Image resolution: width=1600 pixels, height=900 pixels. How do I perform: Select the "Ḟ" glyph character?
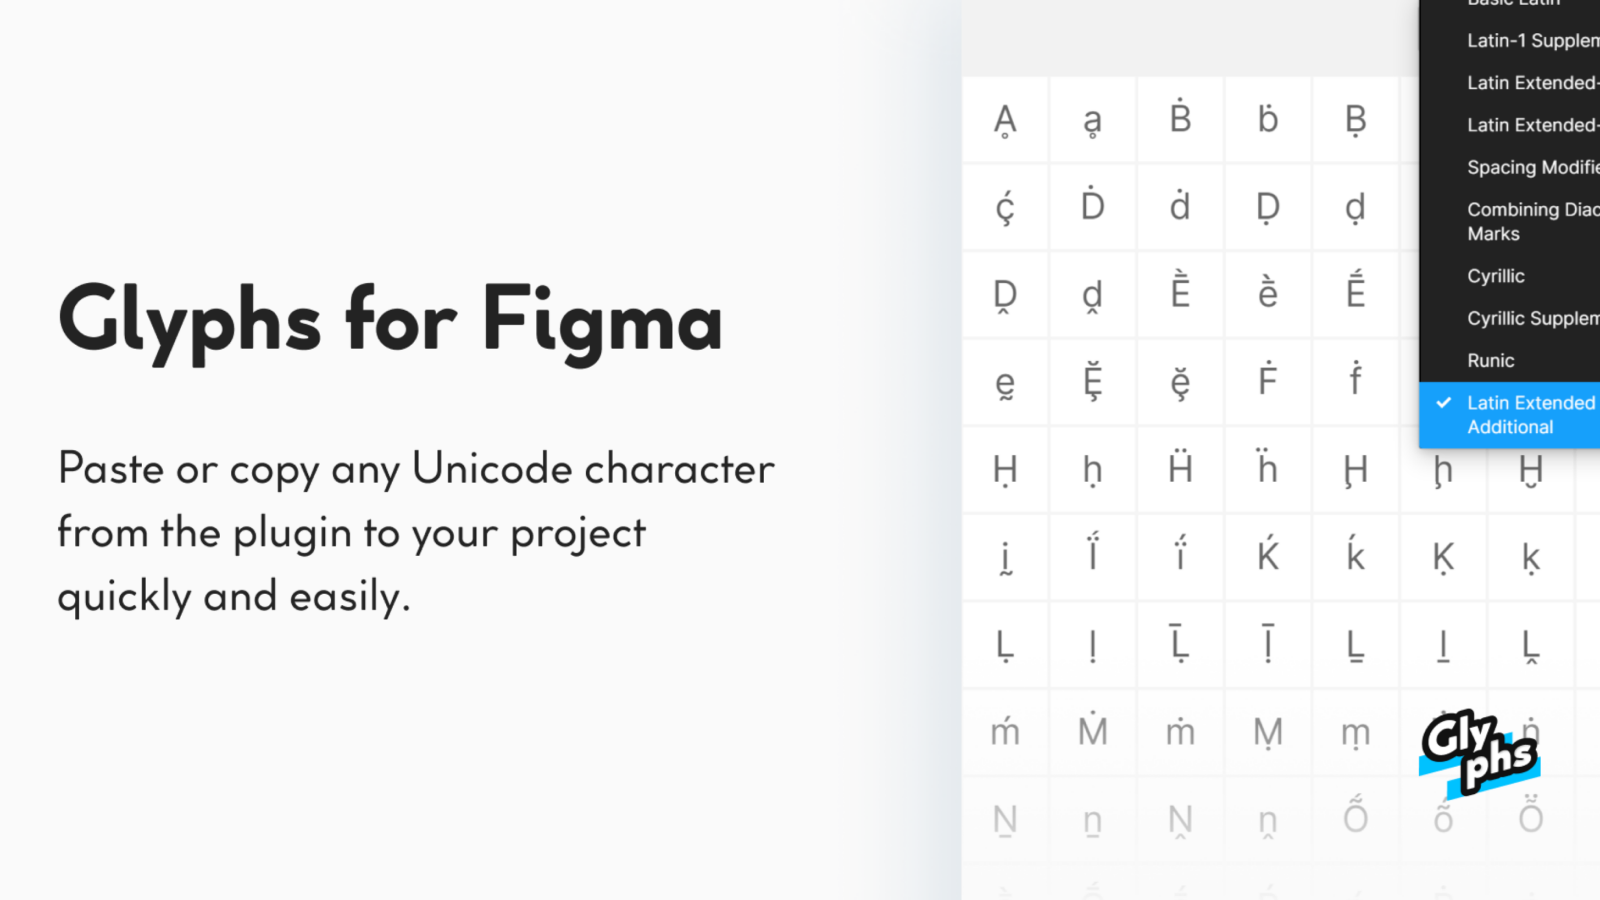tap(1267, 382)
